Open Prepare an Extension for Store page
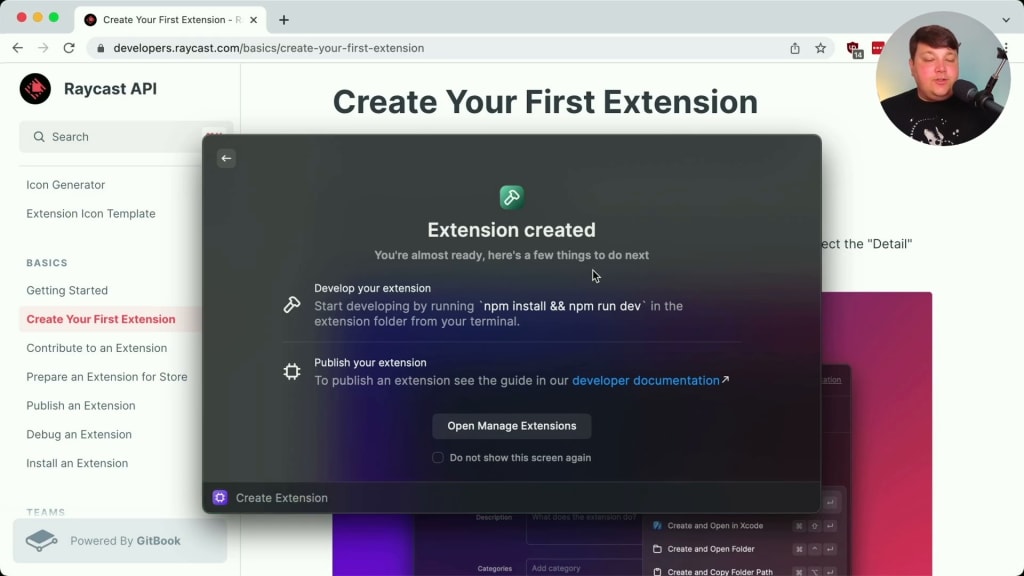Screen dimensions: 1024x576 point(106,376)
